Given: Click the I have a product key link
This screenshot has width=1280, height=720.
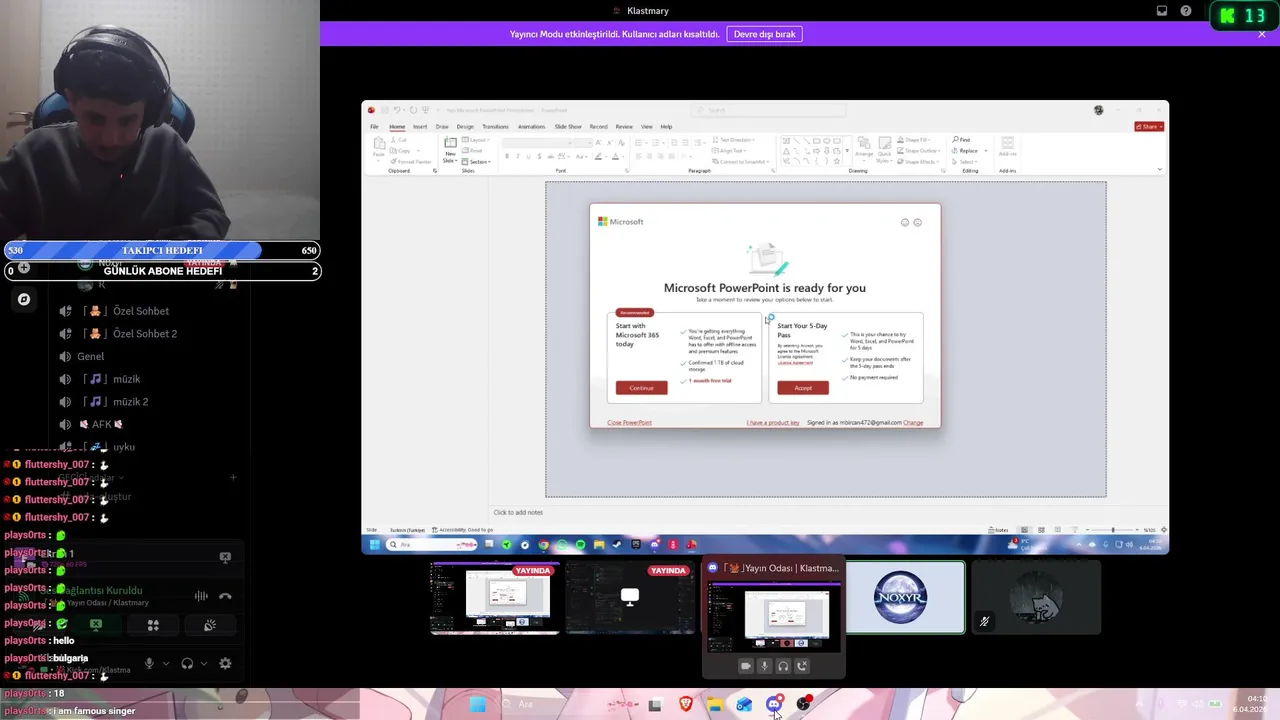Looking at the screenshot, I should (773, 423).
